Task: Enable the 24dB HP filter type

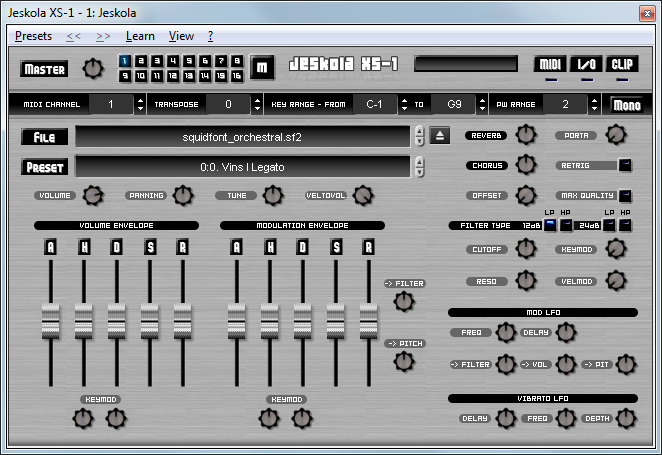Action: pos(625,225)
